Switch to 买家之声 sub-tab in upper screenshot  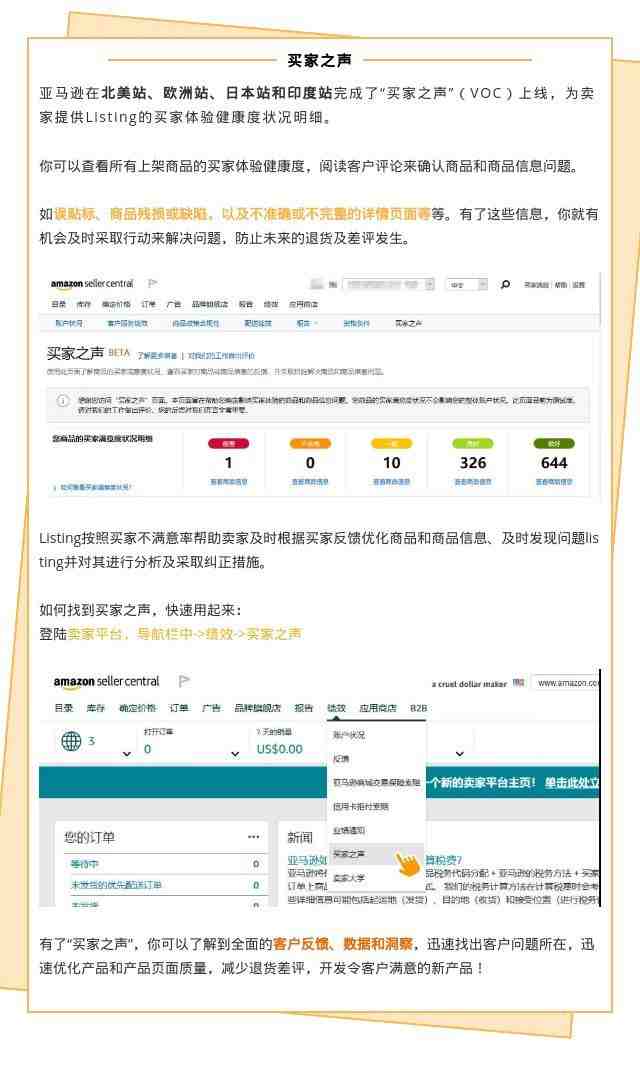[x=408, y=323]
